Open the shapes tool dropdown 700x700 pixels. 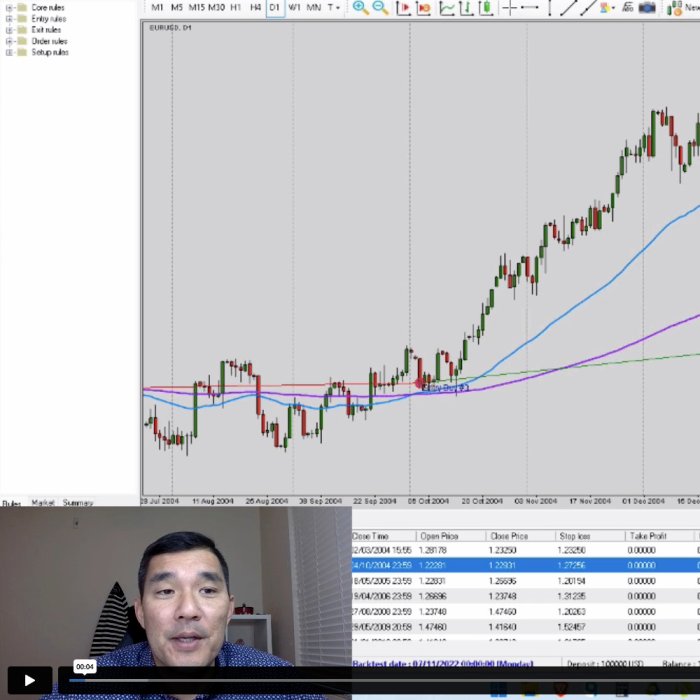tap(608, 7)
